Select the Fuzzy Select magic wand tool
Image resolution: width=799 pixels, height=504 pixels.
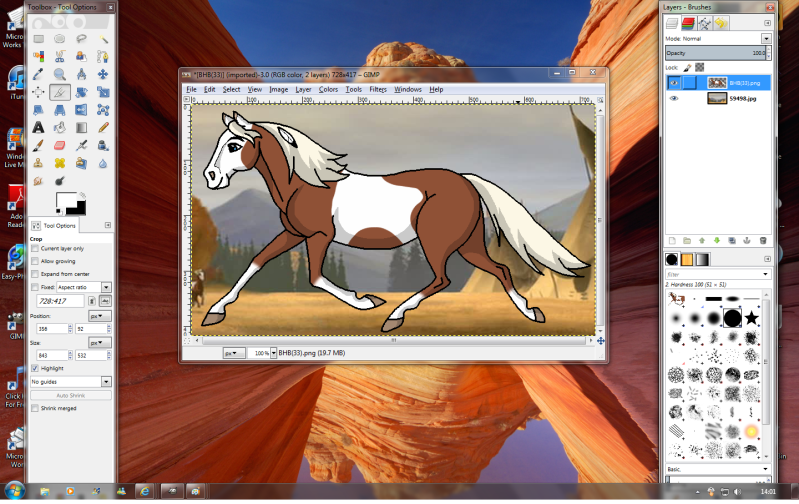[103, 39]
